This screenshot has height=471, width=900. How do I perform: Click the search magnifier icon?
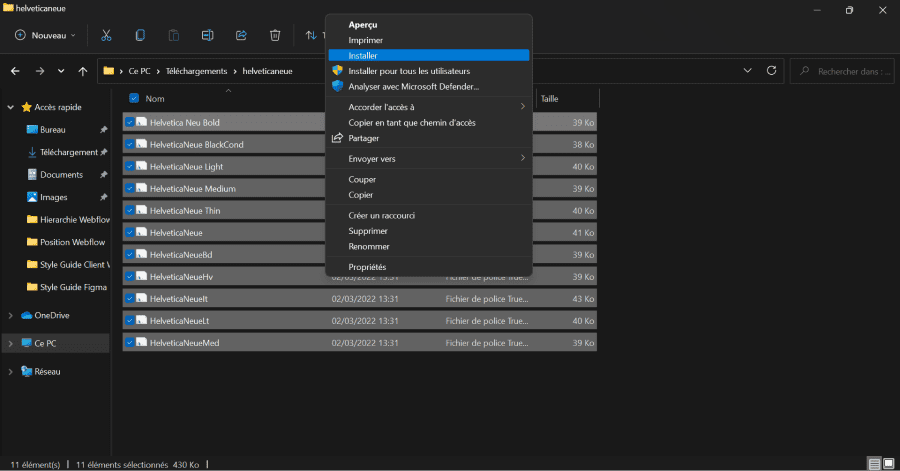(805, 71)
